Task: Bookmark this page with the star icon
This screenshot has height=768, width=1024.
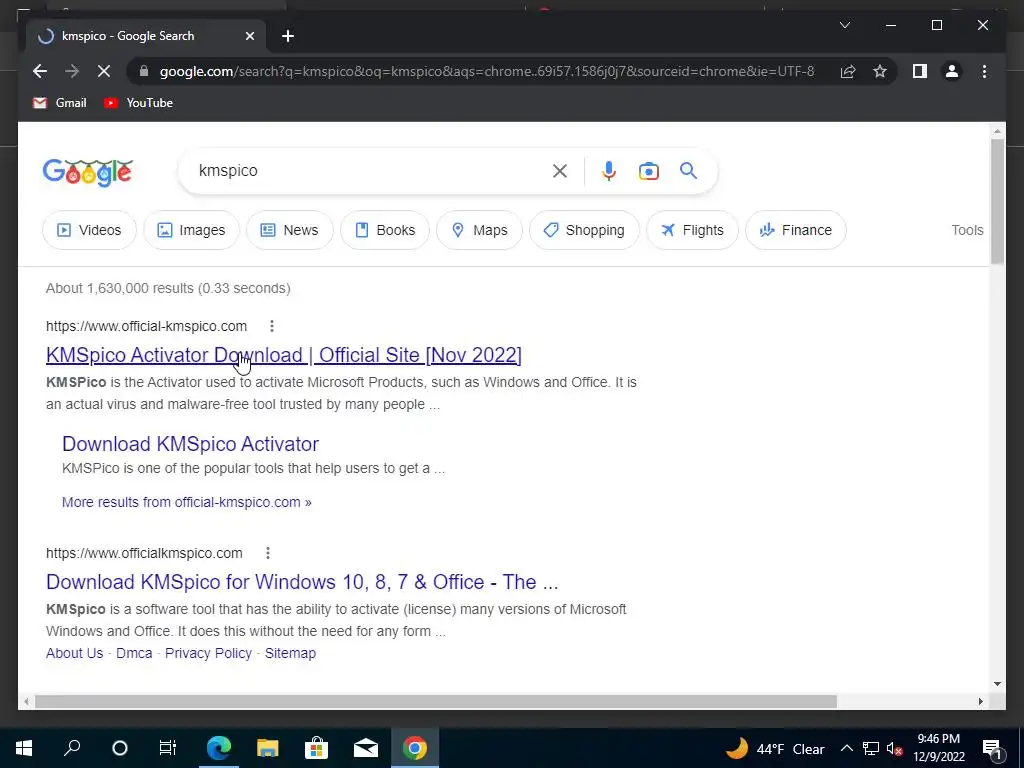Action: pyautogui.click(x=880, y=71)
